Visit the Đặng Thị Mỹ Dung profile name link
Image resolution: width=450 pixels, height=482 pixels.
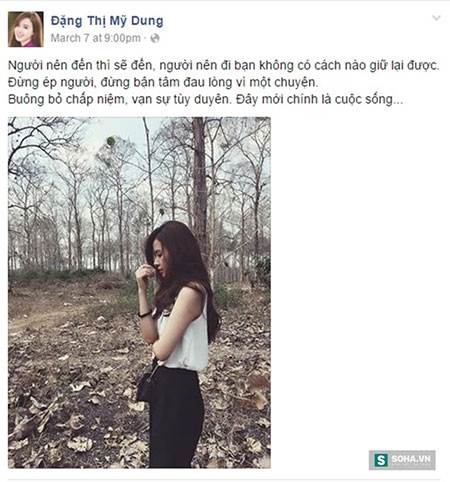pyautogui.click(x=107, y=21)
